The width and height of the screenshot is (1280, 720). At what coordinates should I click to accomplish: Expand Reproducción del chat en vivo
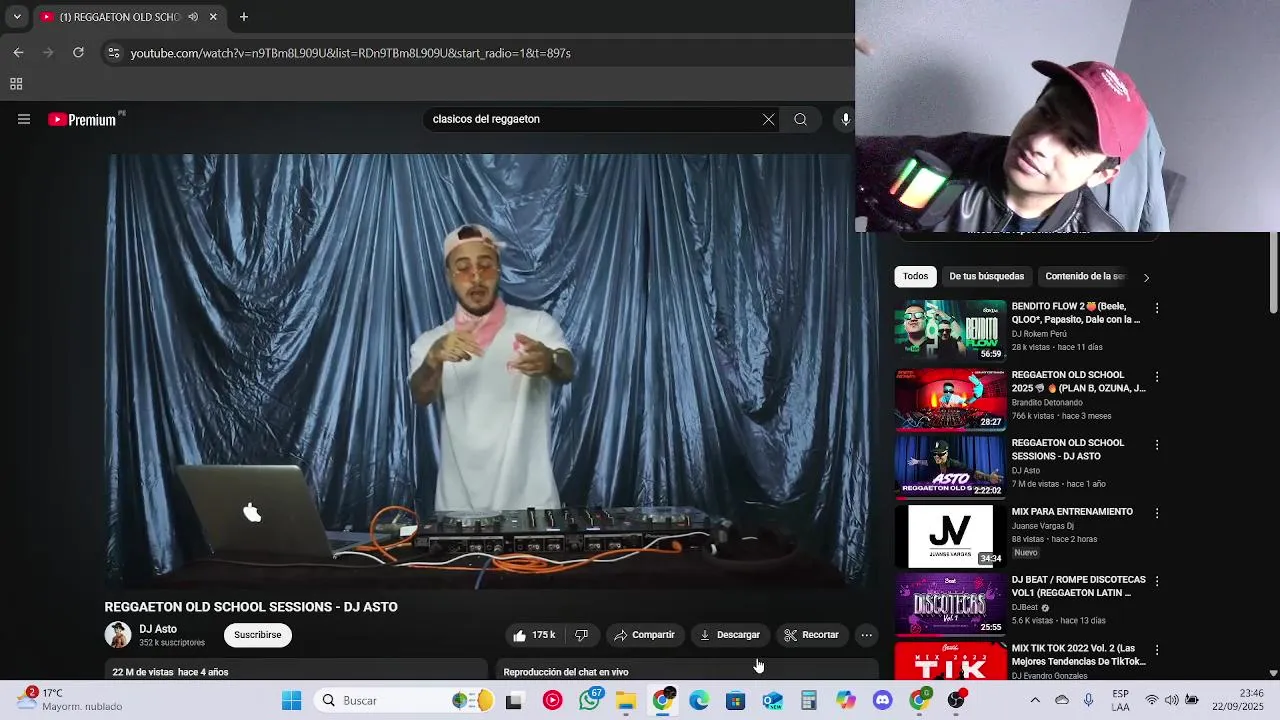click(688, 671)
